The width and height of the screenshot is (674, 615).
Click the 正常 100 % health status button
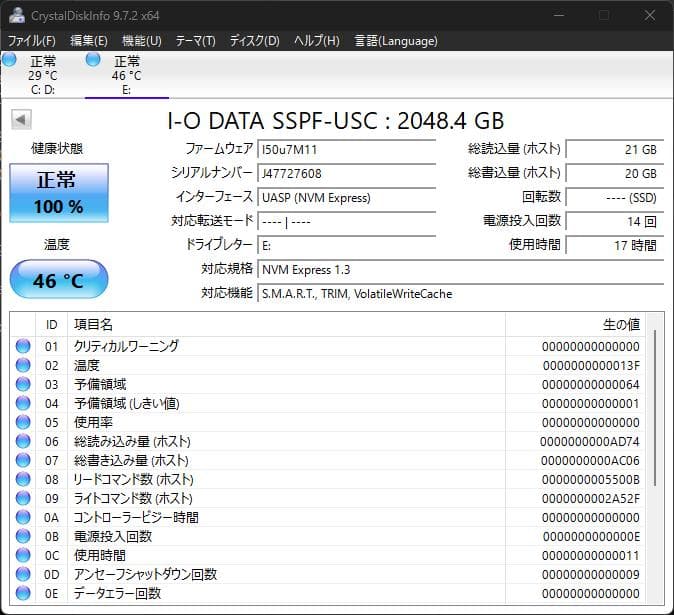pos(59,193)
